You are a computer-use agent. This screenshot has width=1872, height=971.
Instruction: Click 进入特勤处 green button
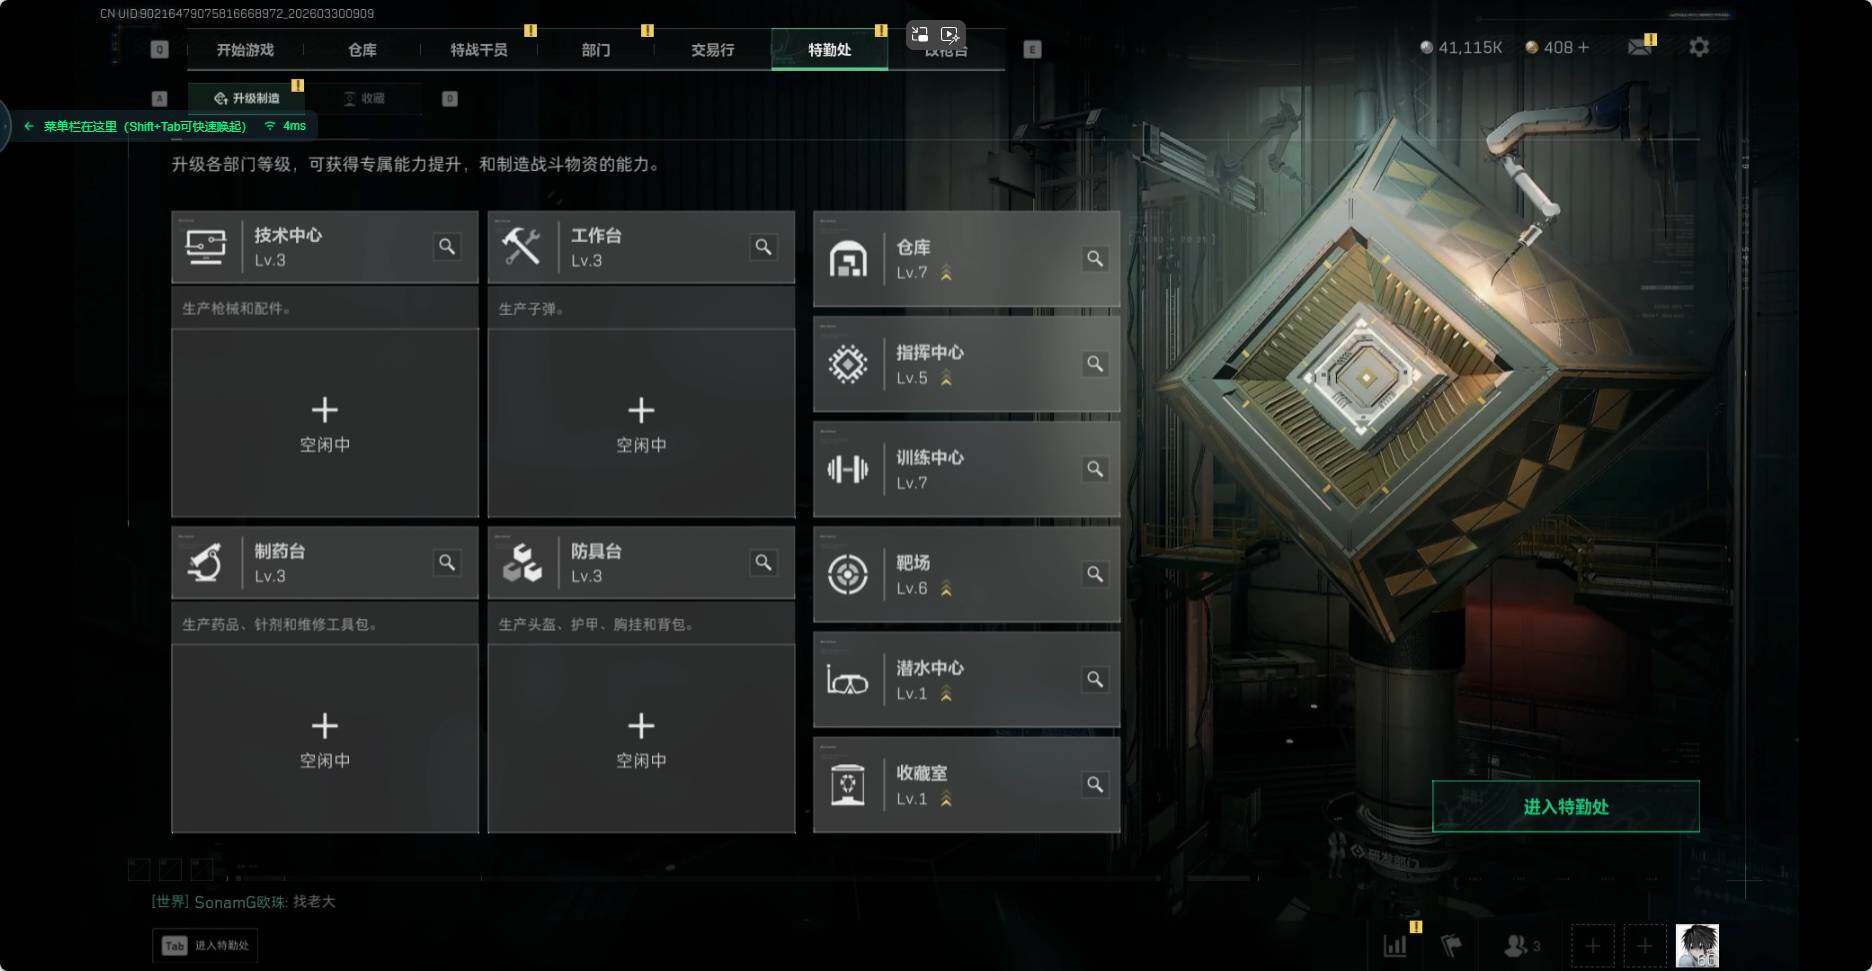1565,806
